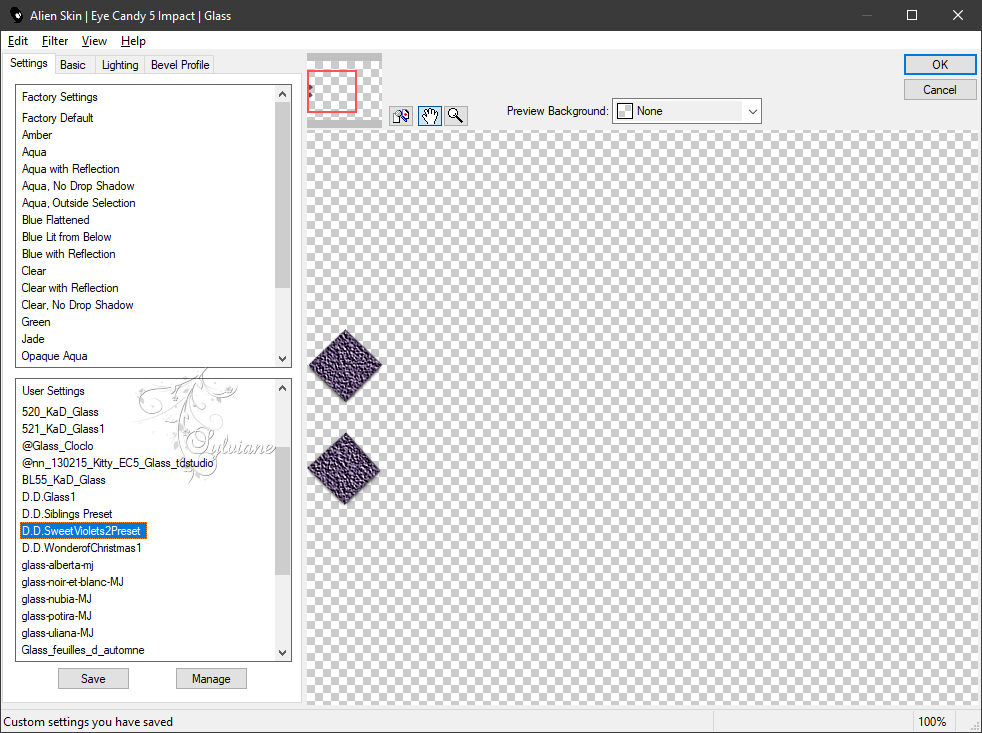Select the Clear preset
Viewport: 982px width, 733px height.
coord(34,271)
